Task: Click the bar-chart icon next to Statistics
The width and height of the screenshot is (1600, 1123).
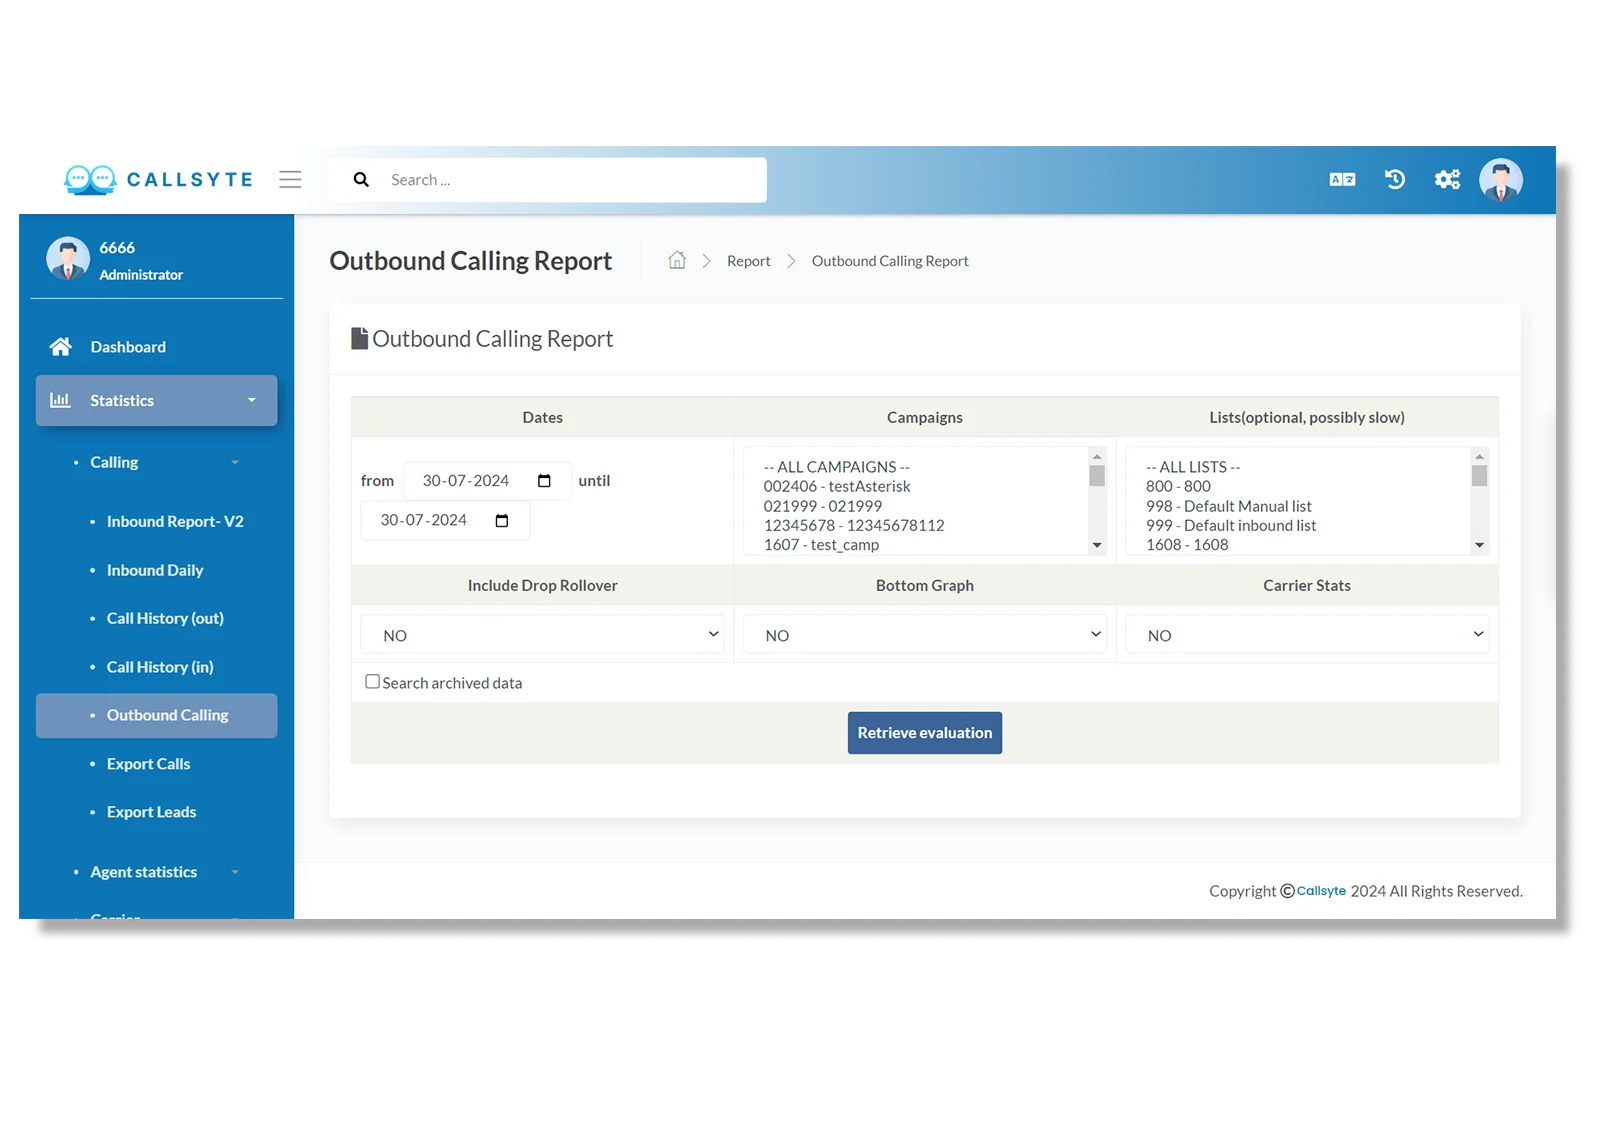Action: pos(60,400)
